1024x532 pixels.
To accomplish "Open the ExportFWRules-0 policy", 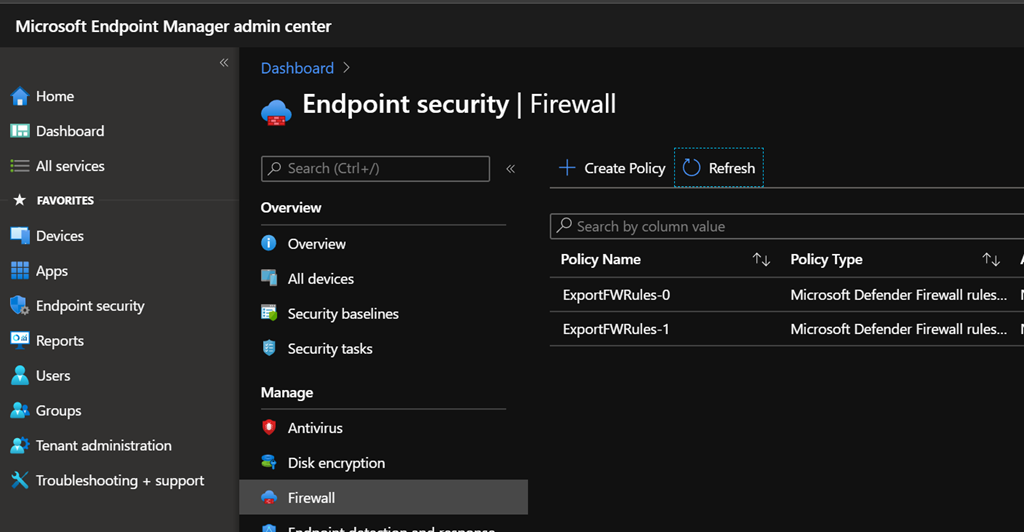I will tap(616, 295).
